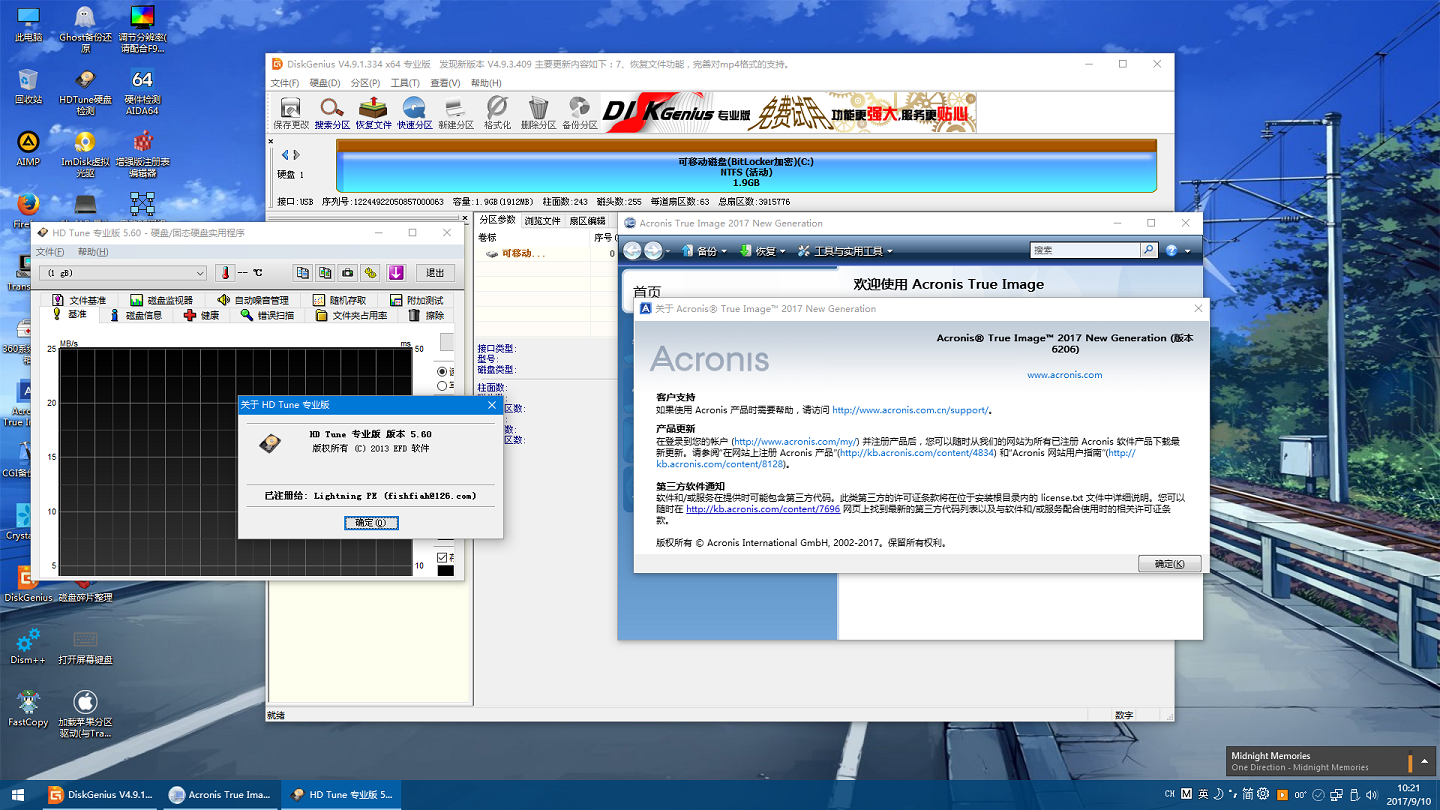Click Backup Partition (备份分区) icon in DiskGenius
Screen dimensions: 1440x810
[579, 113]
